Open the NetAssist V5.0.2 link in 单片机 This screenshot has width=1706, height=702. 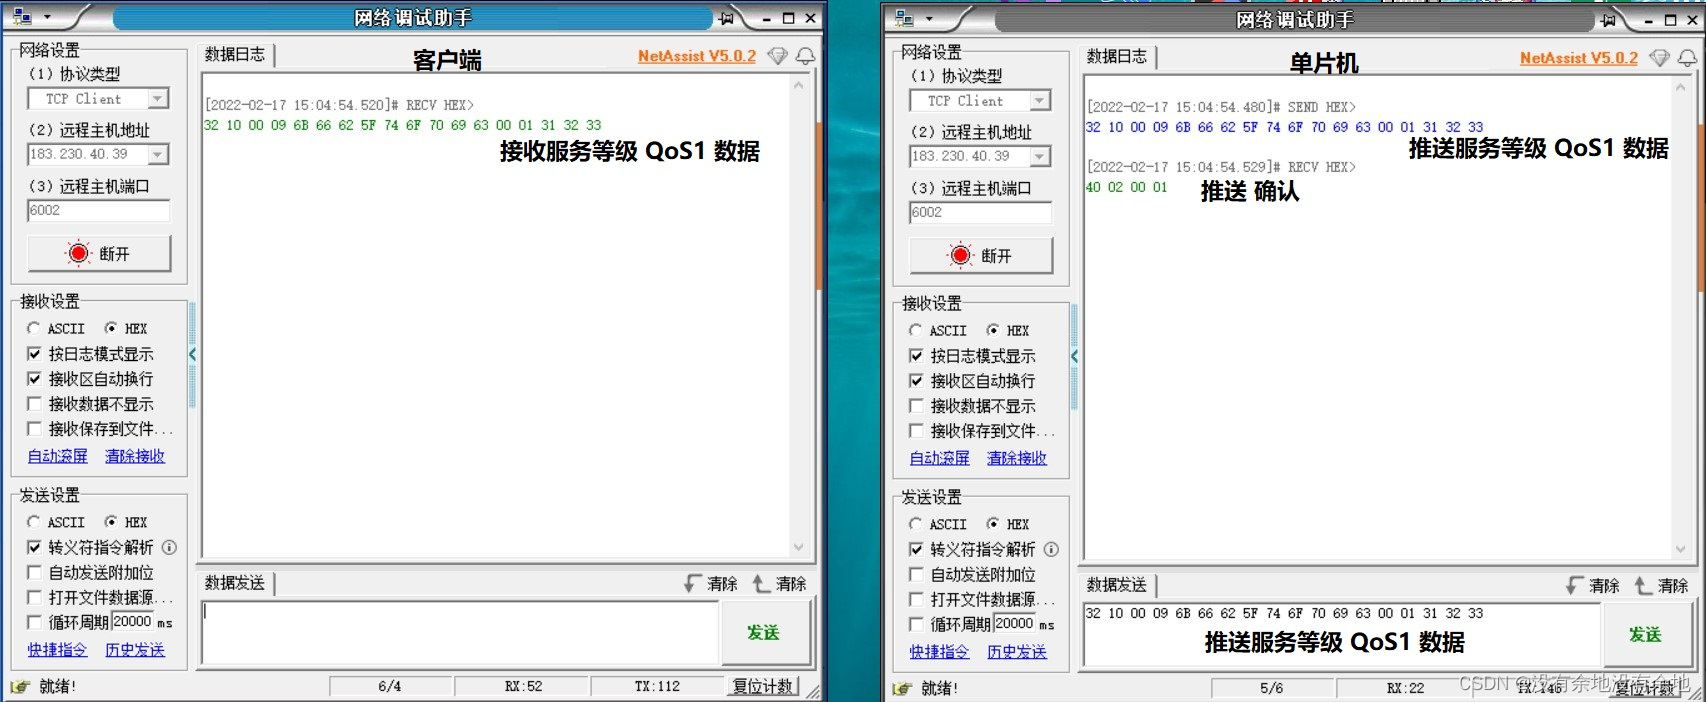pyautogui.click(x=1579, y=58)
